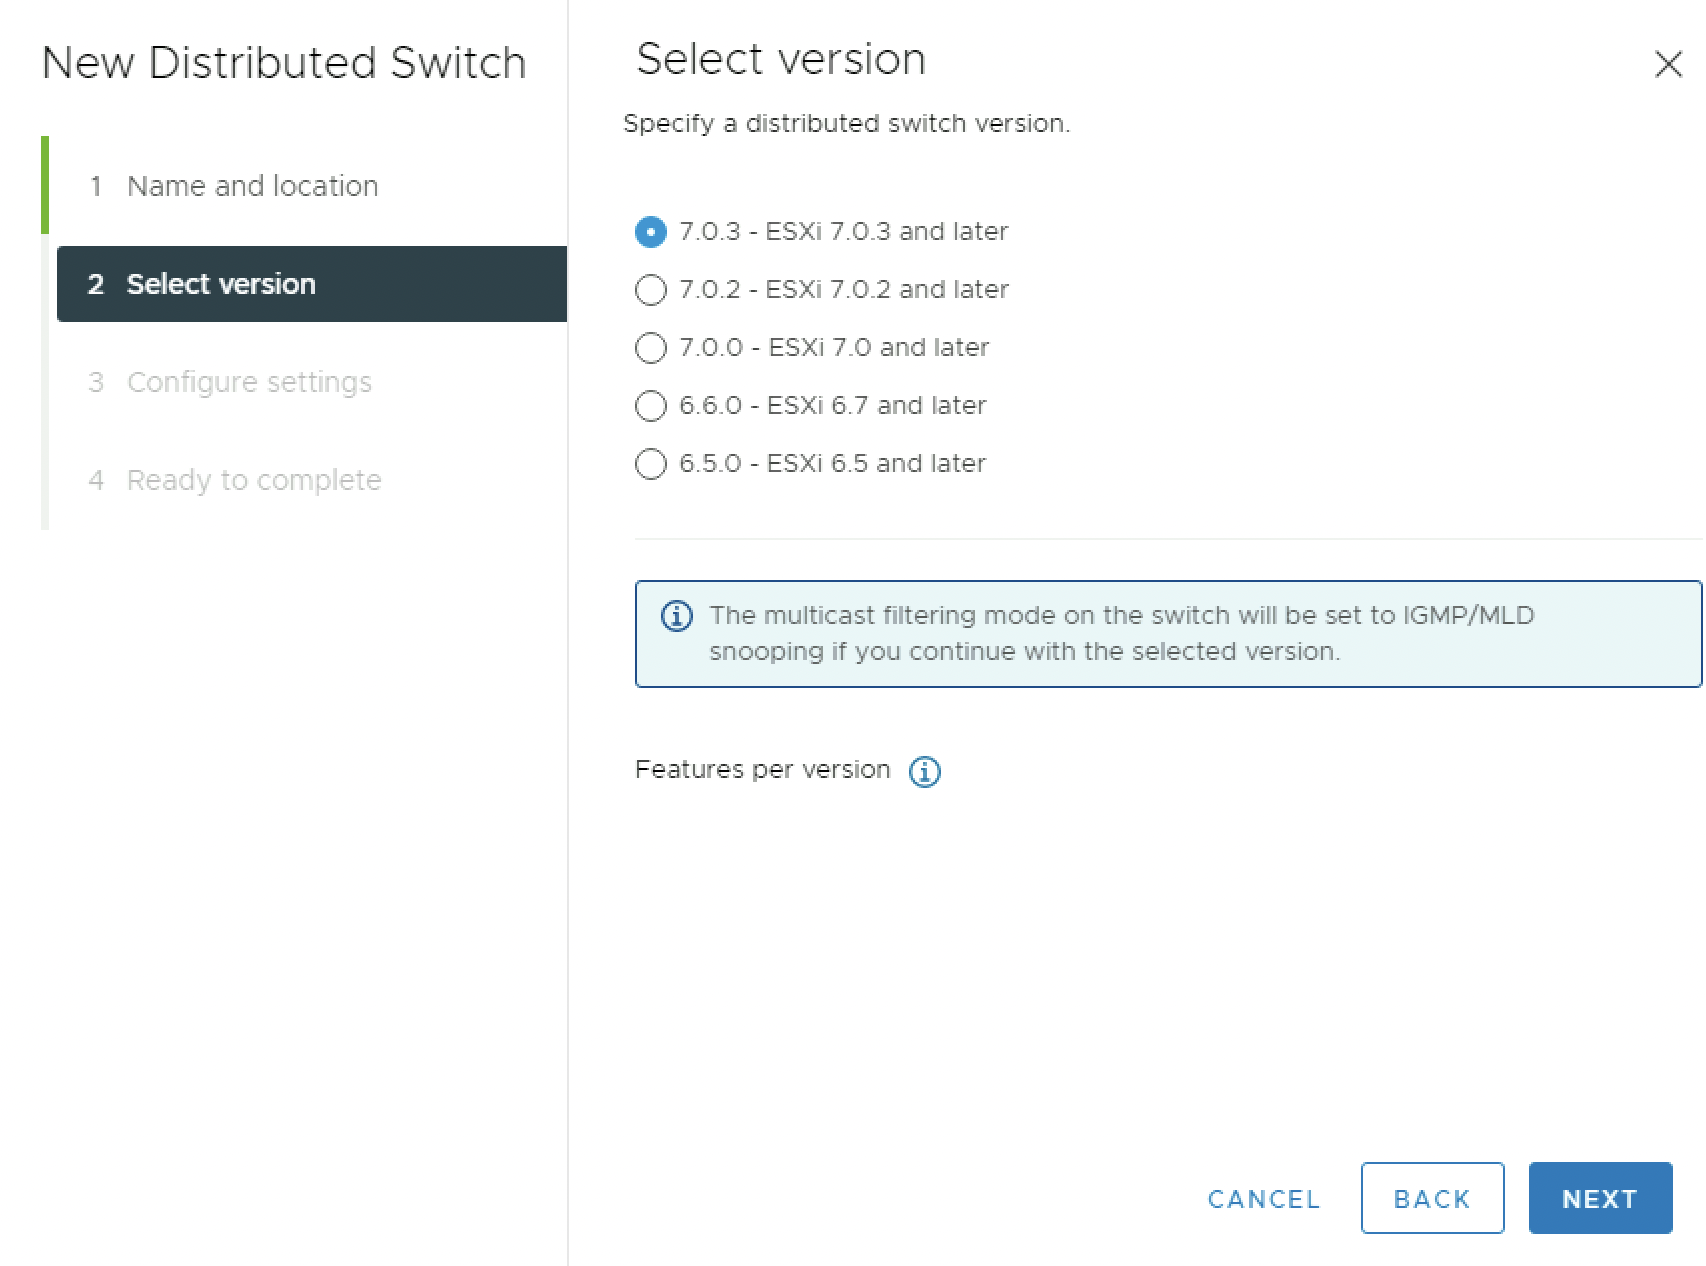1706x1266 pixels.
Task: Jump to step 3 Configure settings
Action: (249, 382)
